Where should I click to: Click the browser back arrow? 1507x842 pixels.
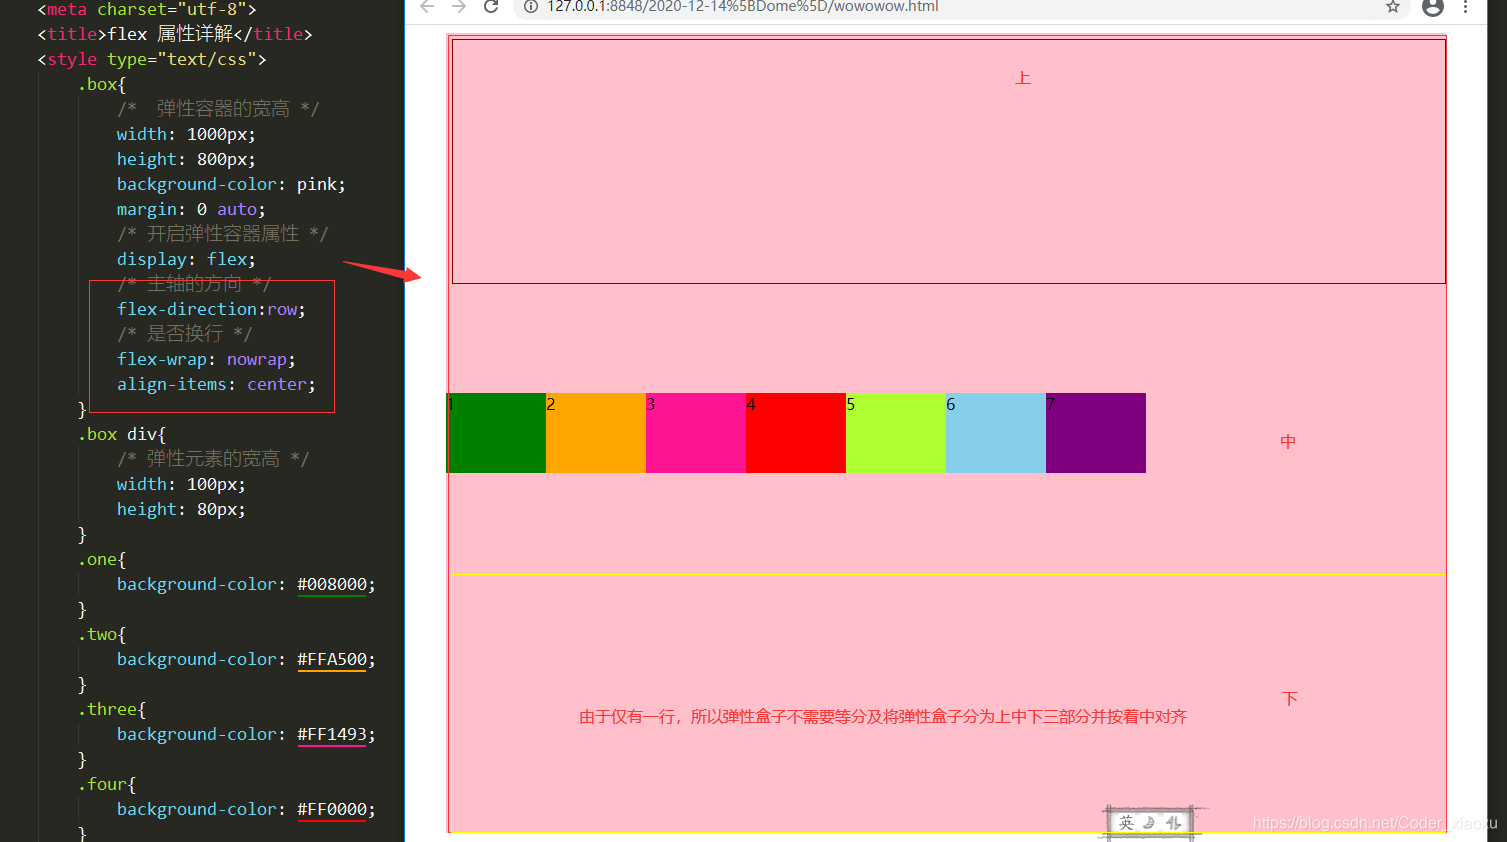[427, 6]
